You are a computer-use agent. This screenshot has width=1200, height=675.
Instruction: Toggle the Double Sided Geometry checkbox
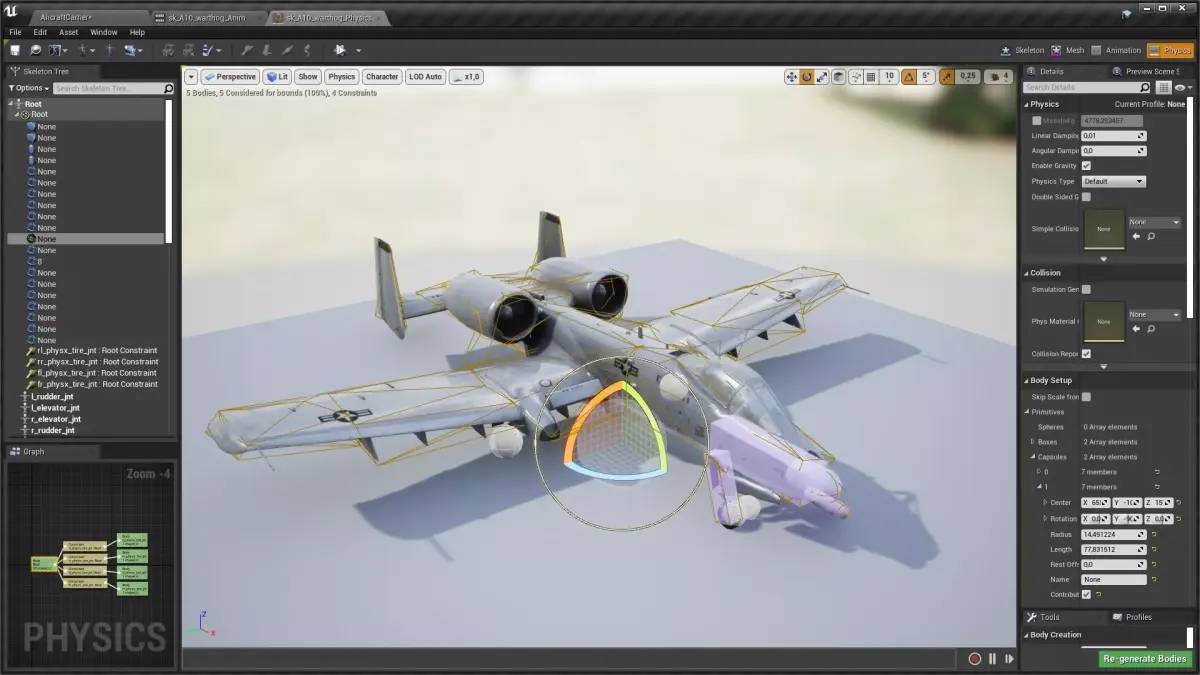pos(1086,197)
